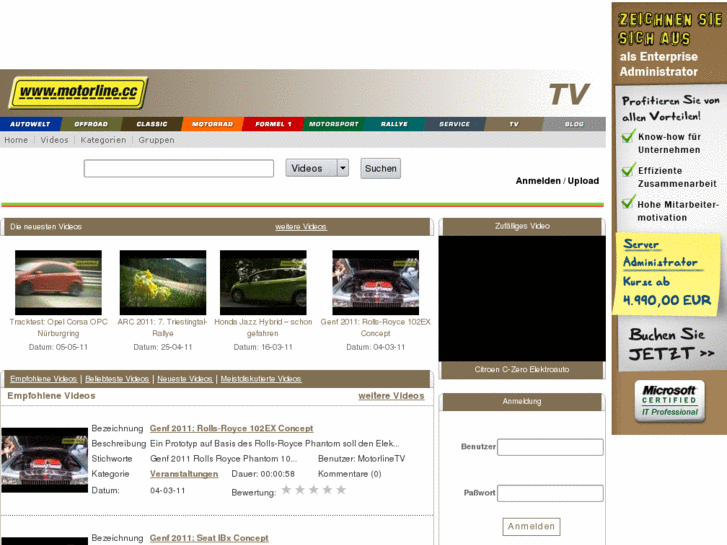Click the Anmelden link near Upload
This screenshot has width=727, height=545.
pos(538,181)
